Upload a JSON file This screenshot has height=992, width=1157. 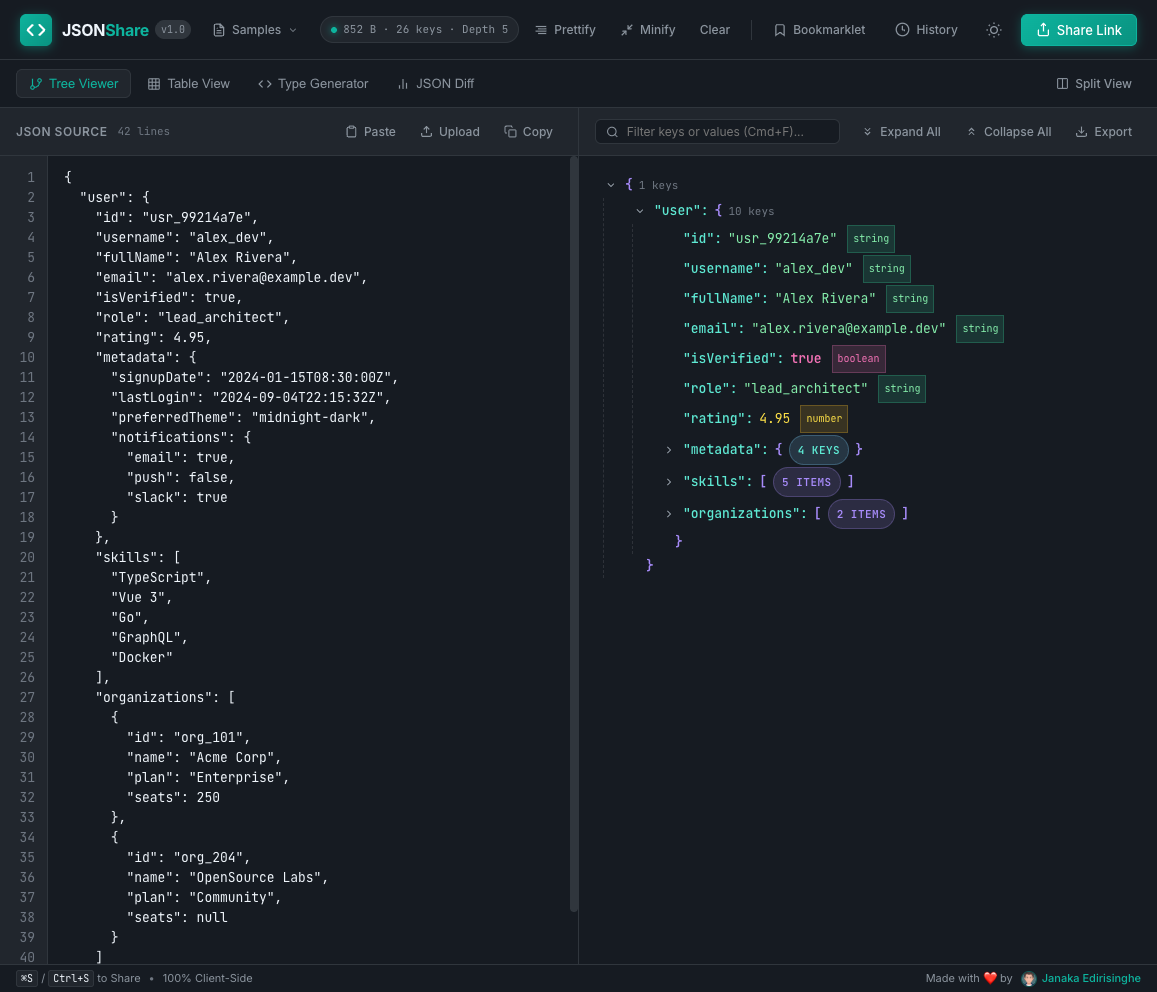(450, 131)
